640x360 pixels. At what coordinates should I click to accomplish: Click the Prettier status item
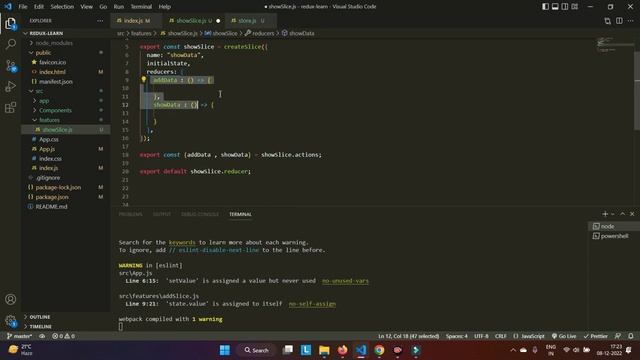click(596, 336)
